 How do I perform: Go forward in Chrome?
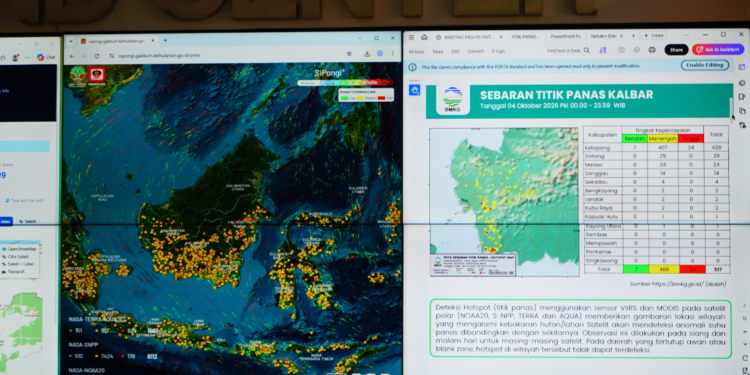point(84,55)
